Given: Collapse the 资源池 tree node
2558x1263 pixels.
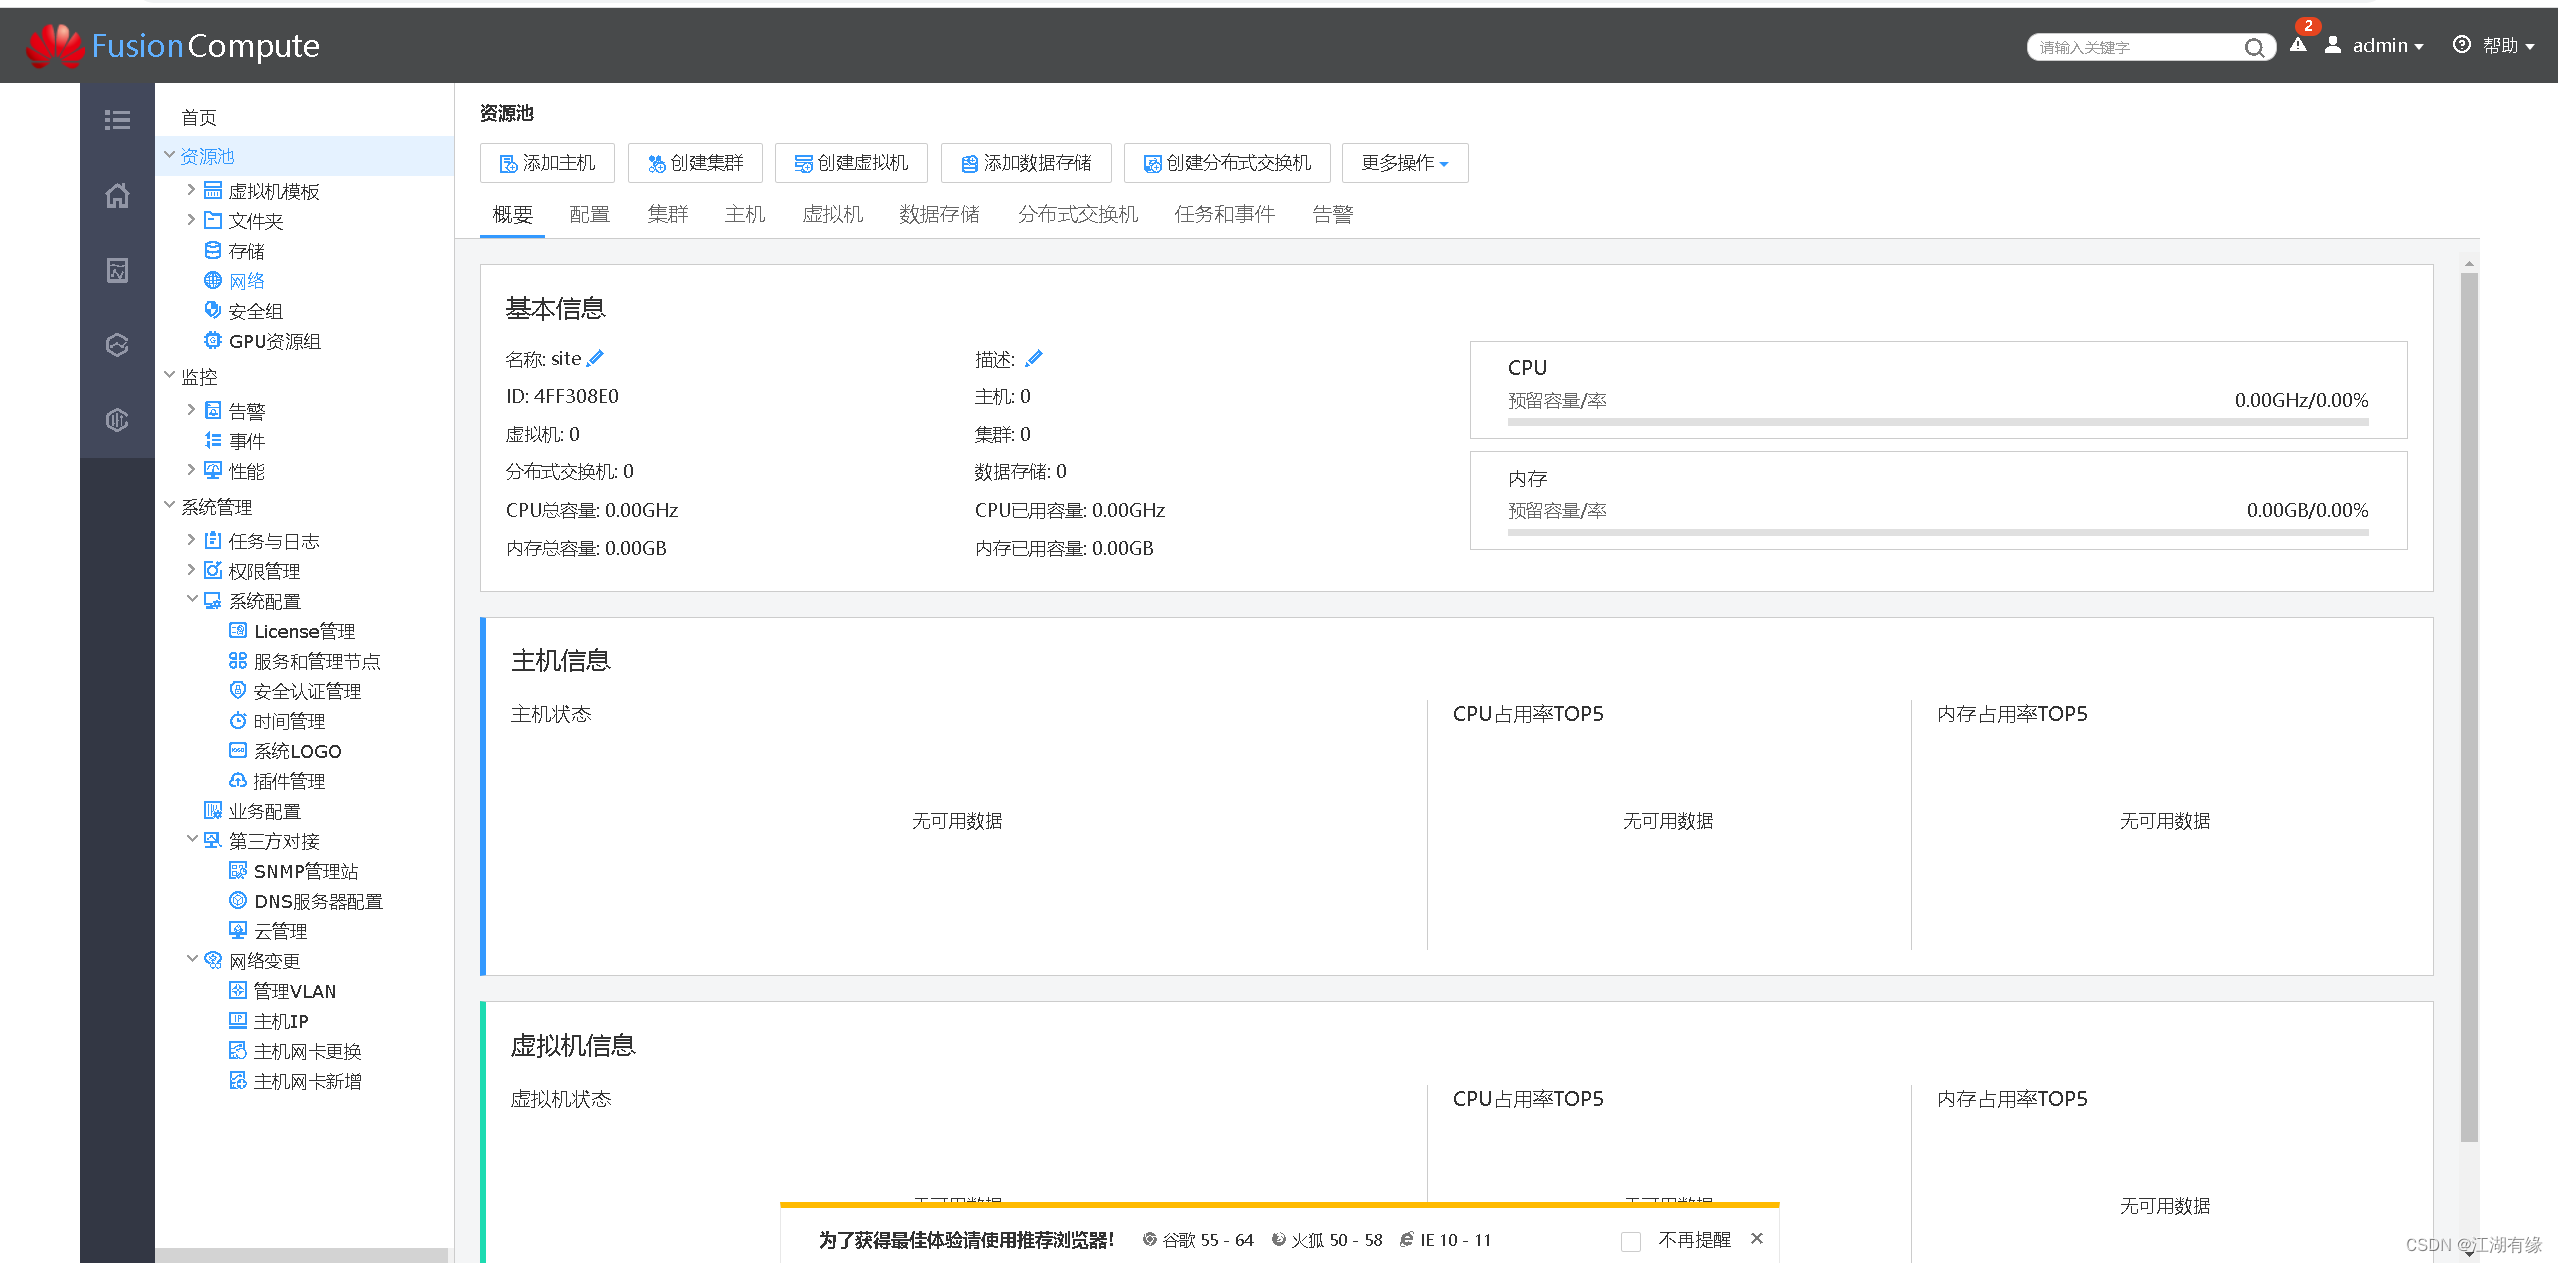Looking at the screenshot, I should point(169,155).
